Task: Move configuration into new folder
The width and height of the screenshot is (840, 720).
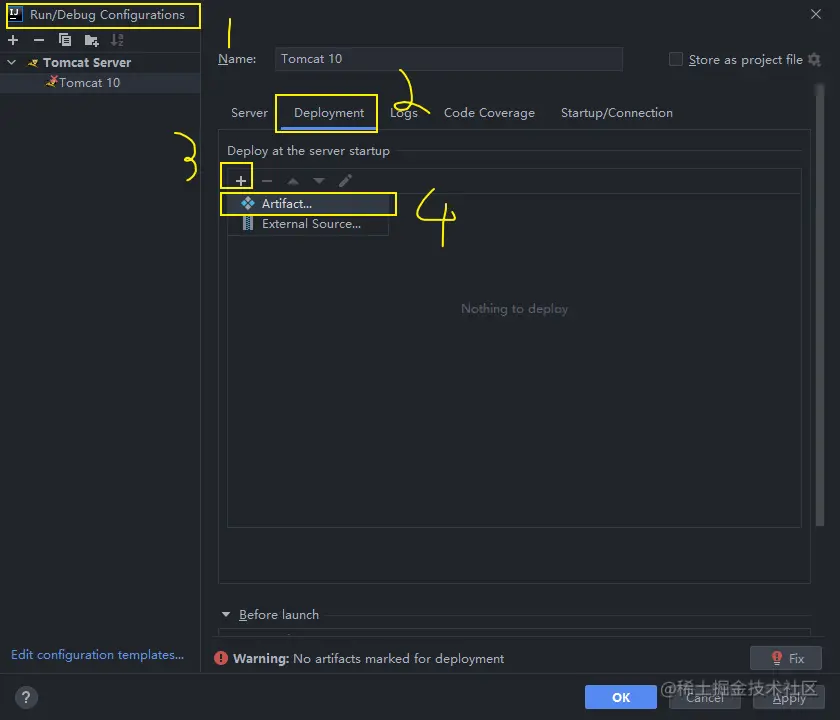Action: (92, 40)
